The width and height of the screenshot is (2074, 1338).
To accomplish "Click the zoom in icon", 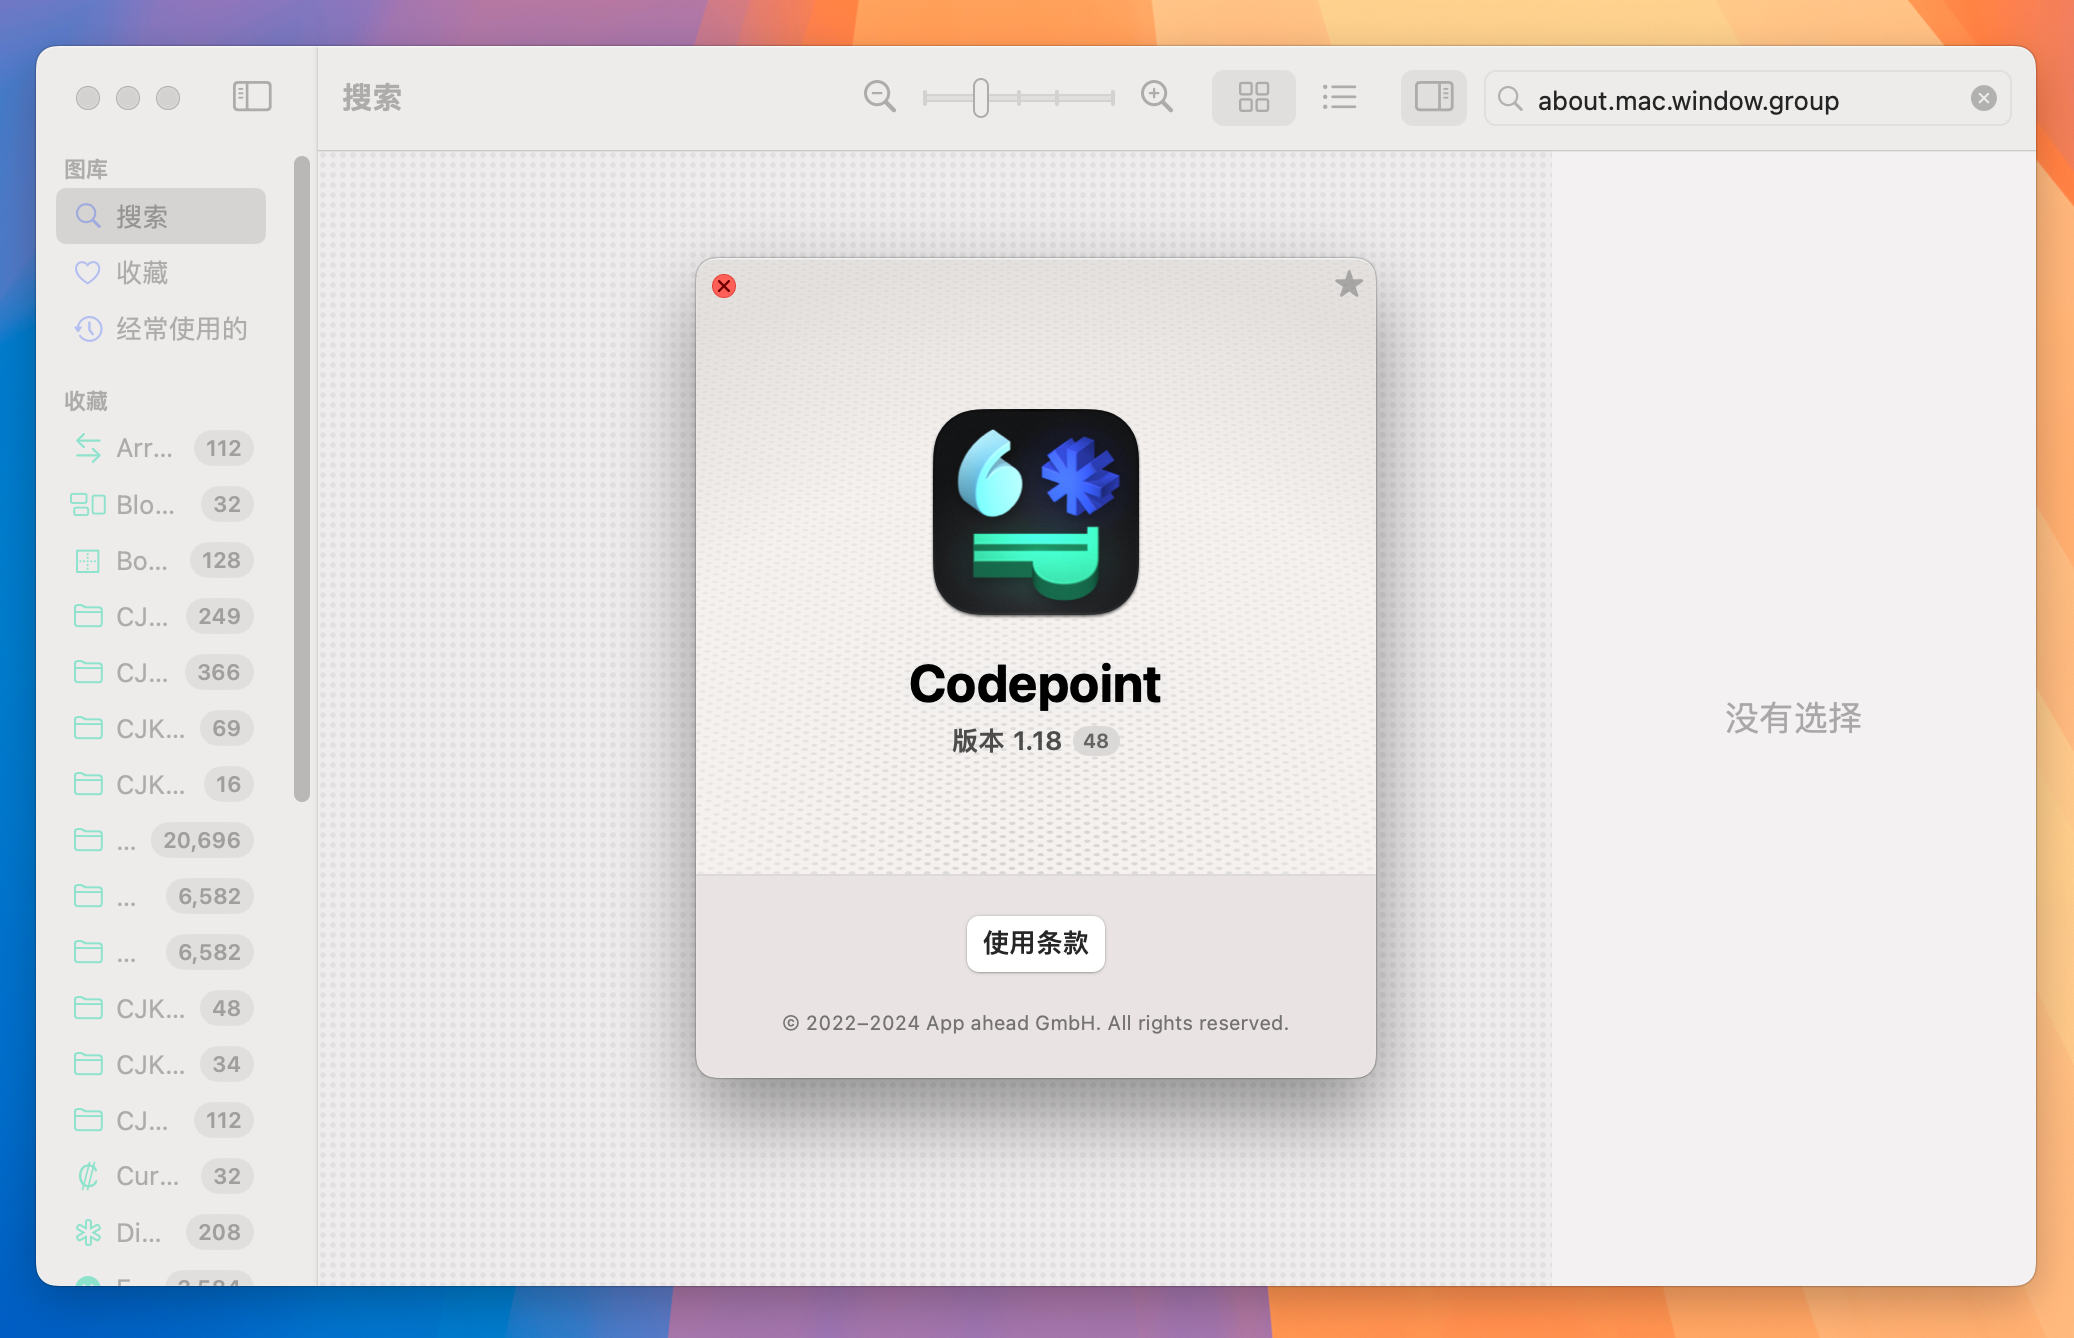I will (1156, 97).
